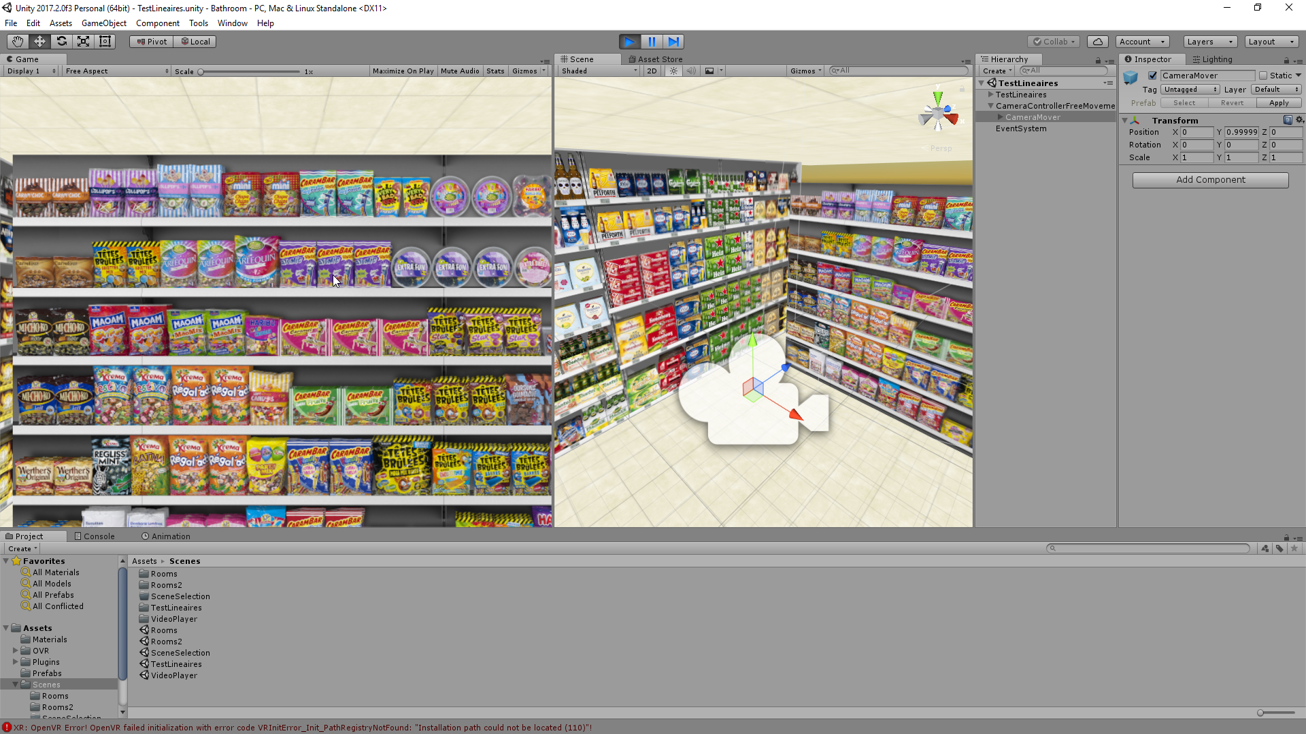The image size is (1306, 734).
Task: Click the Add Component button
Action: pyautogui.click(x=1210, y=180)
